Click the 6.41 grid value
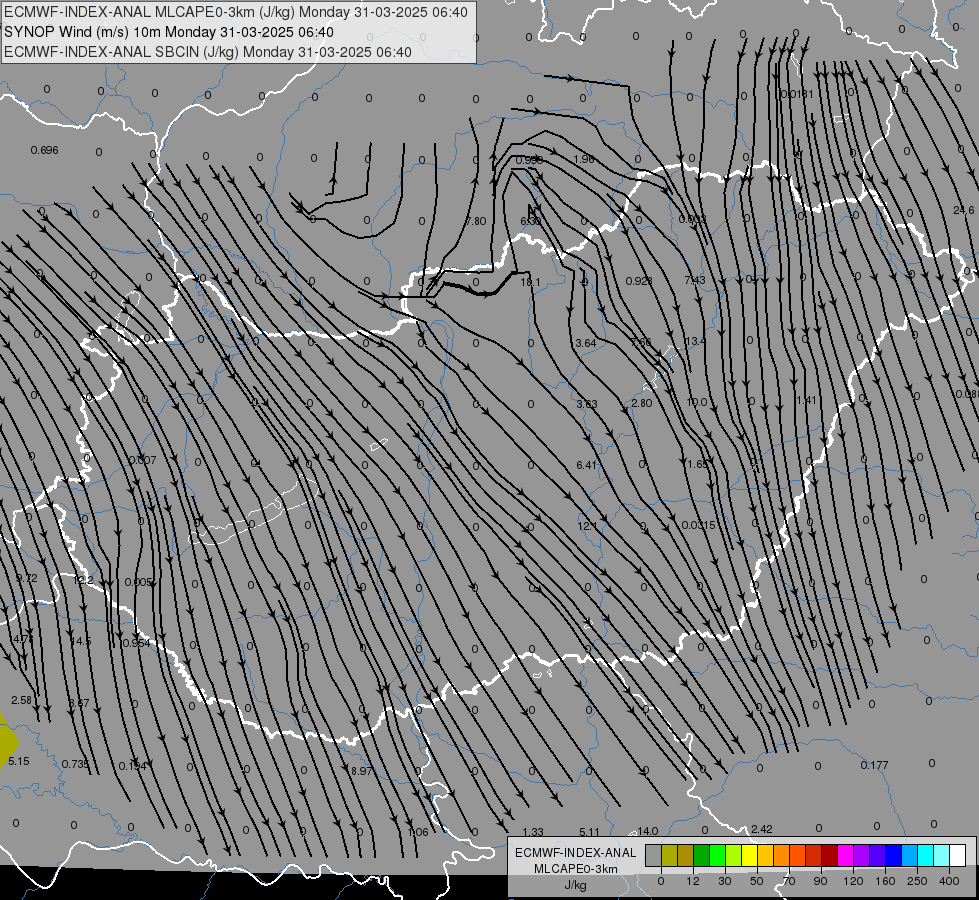The height and width of the screenshot is (900, 979). [x=586, y=465]
